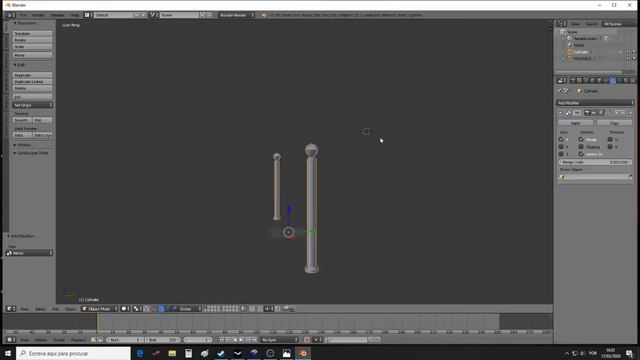Click the Scale tool button

pyautogui.click(x=32, y=47)
